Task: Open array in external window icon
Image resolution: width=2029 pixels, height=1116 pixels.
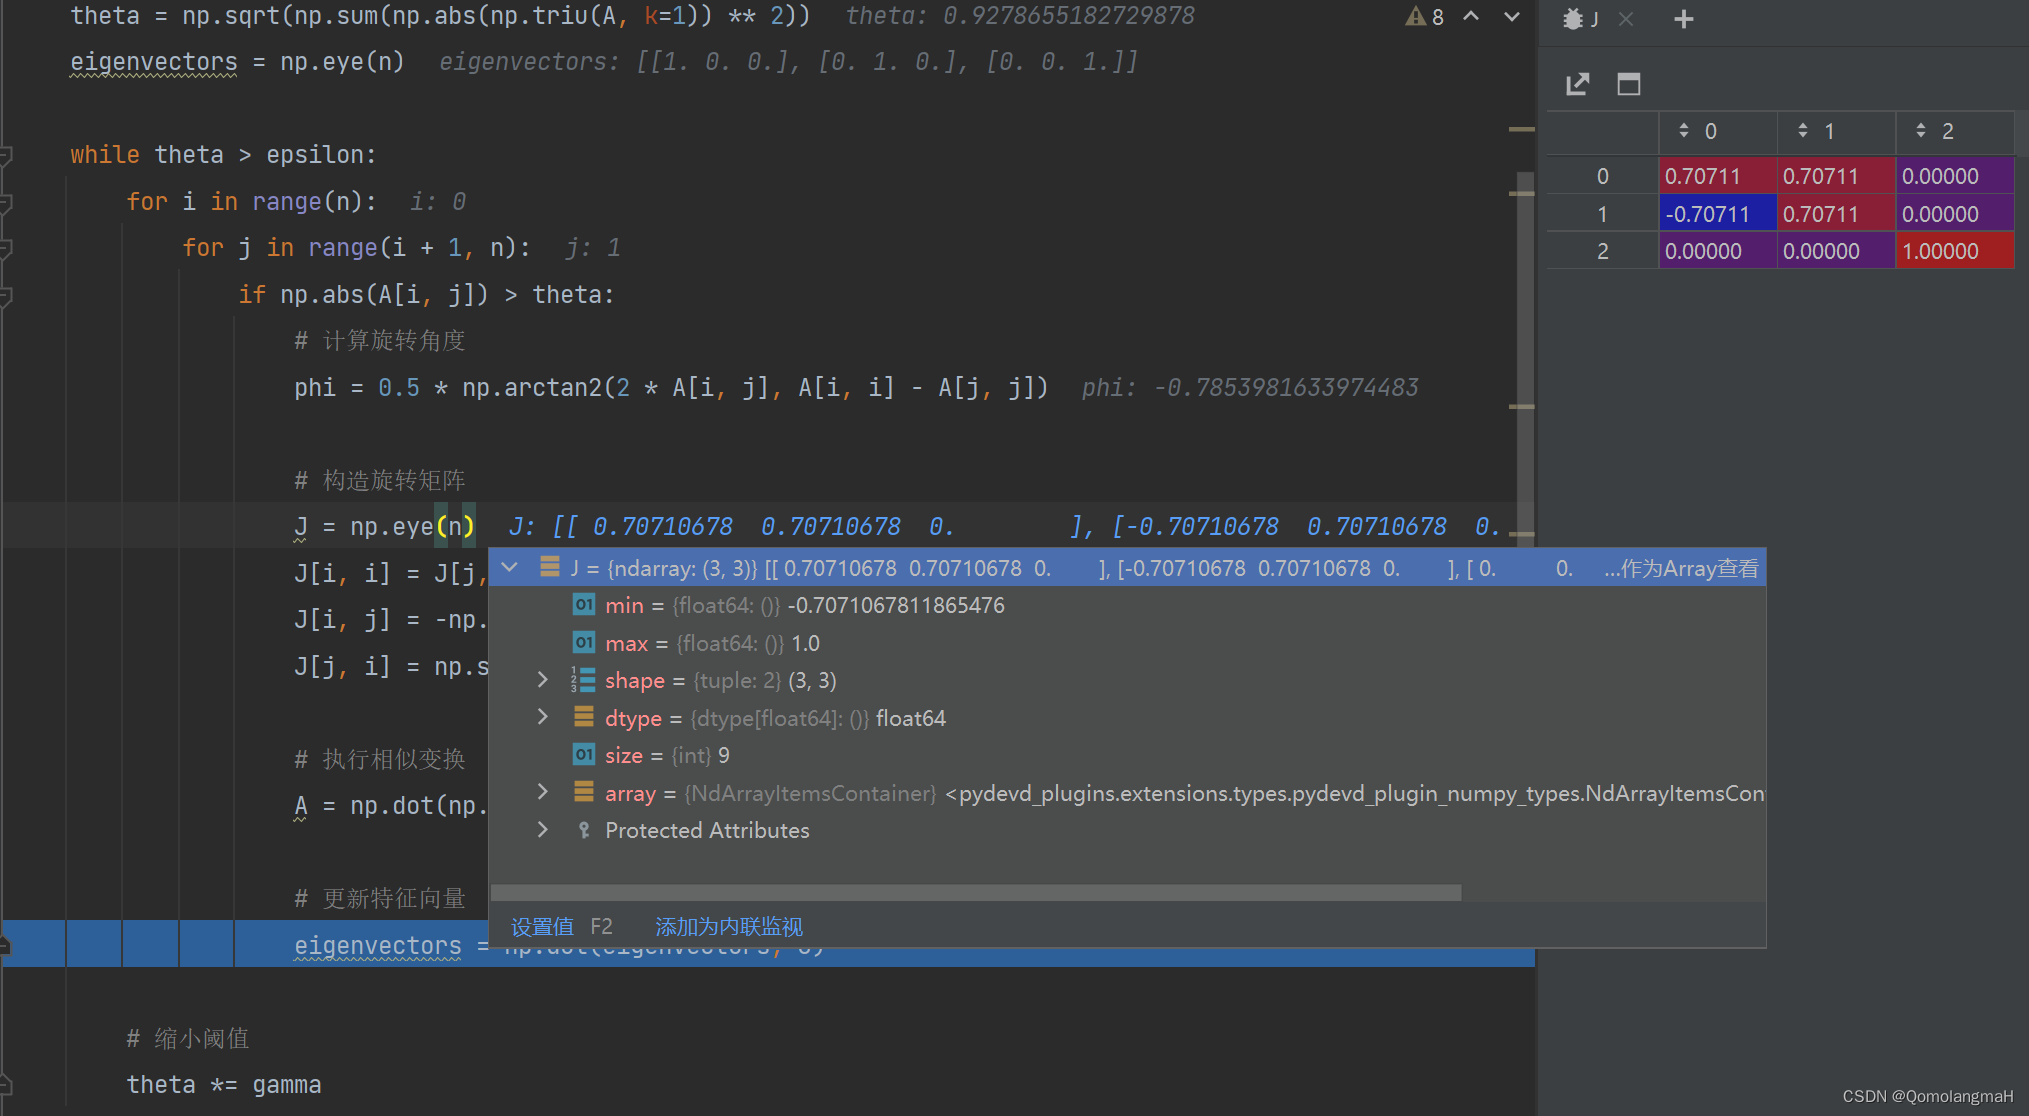Action: [1578, 84]
